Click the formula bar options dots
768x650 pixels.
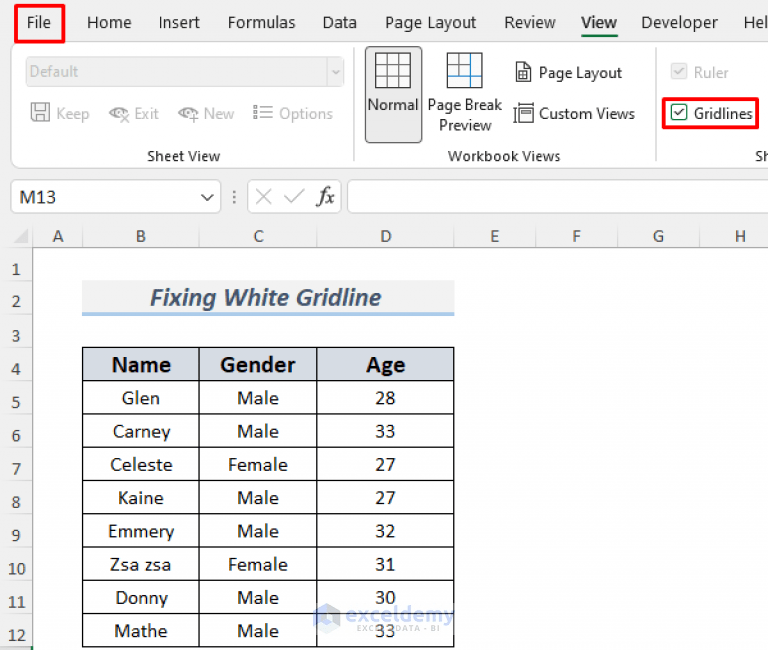tap(234, 197)
